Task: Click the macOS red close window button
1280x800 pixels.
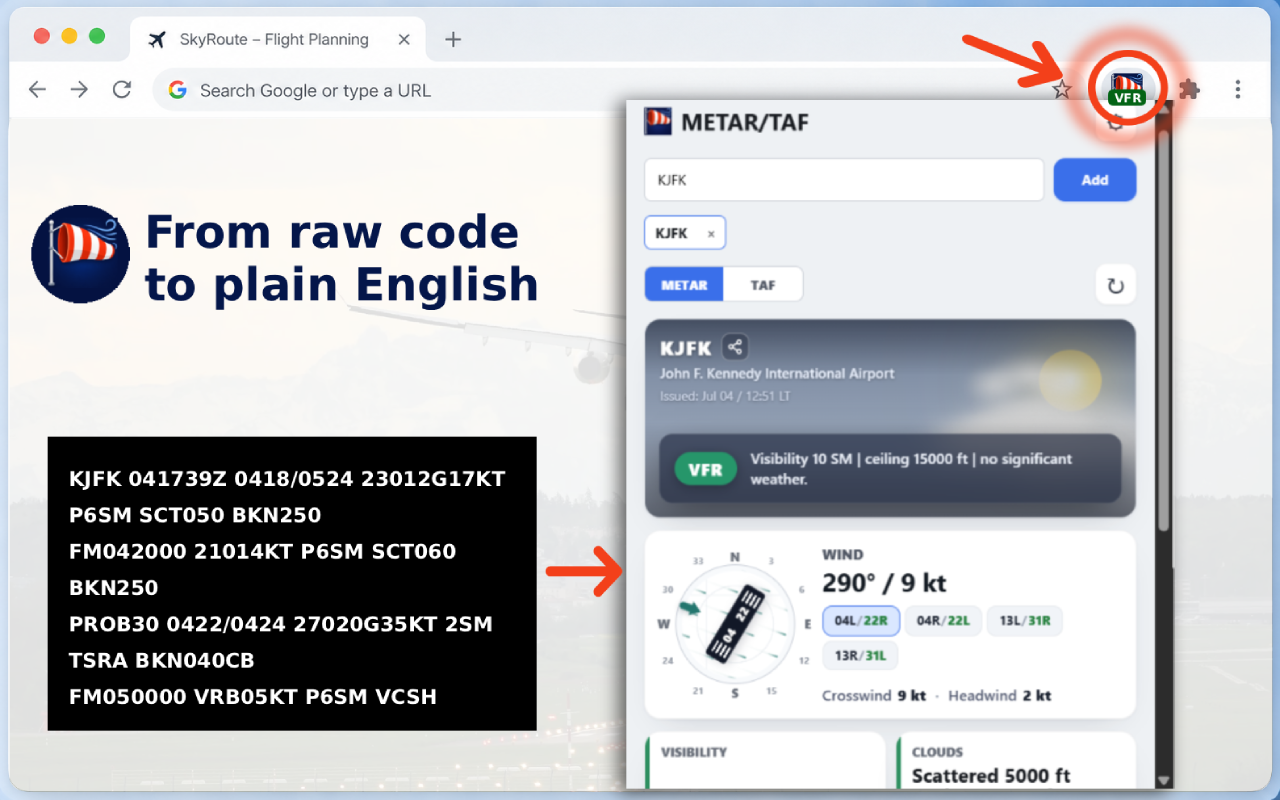Action: 42,36
